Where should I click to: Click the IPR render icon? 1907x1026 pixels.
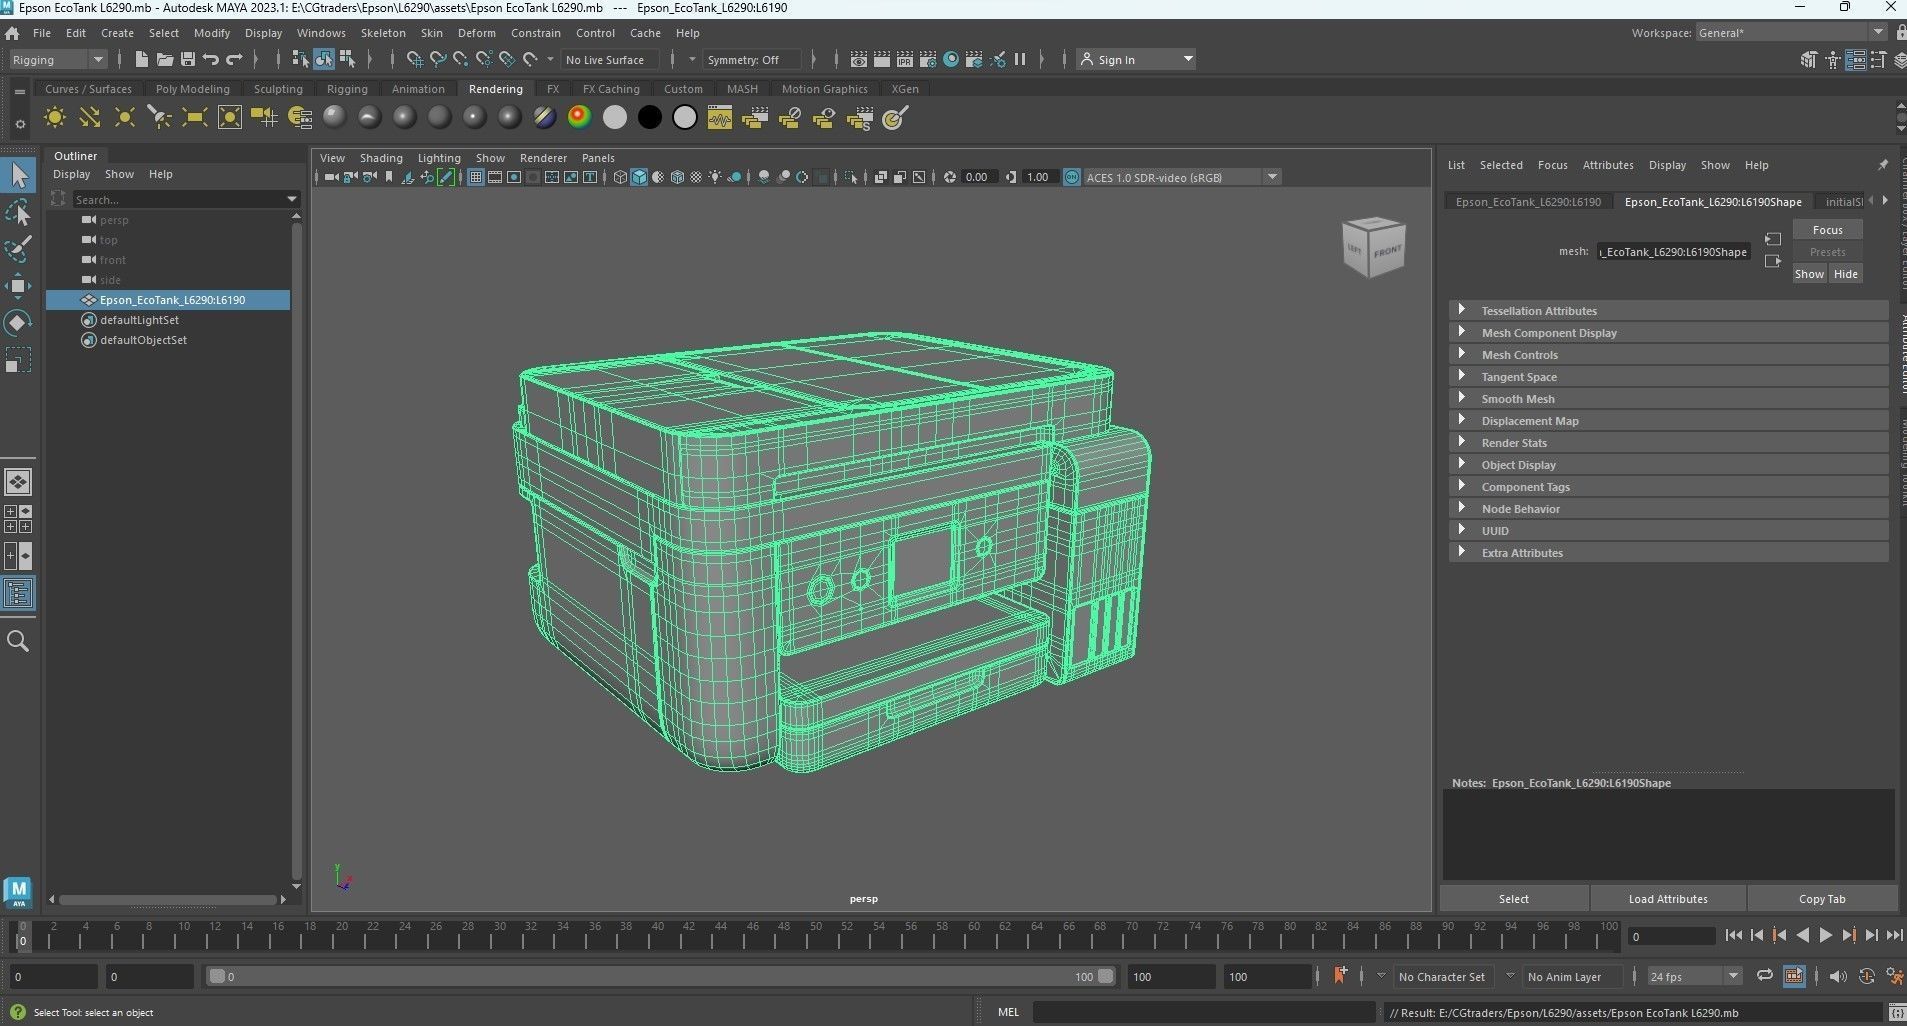point(905,59)
